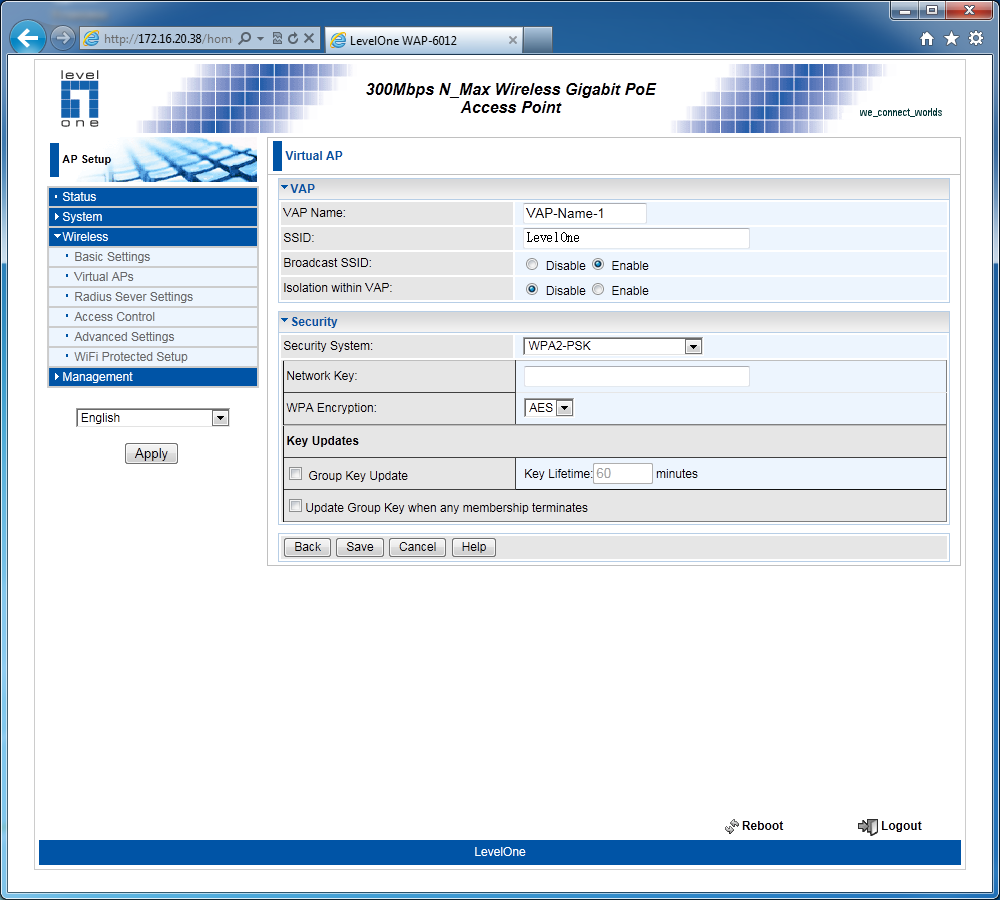1000x900 pixels.
Task: Select the LevelOne WAP-6012 tab
Action: click(x=423, y=40)
